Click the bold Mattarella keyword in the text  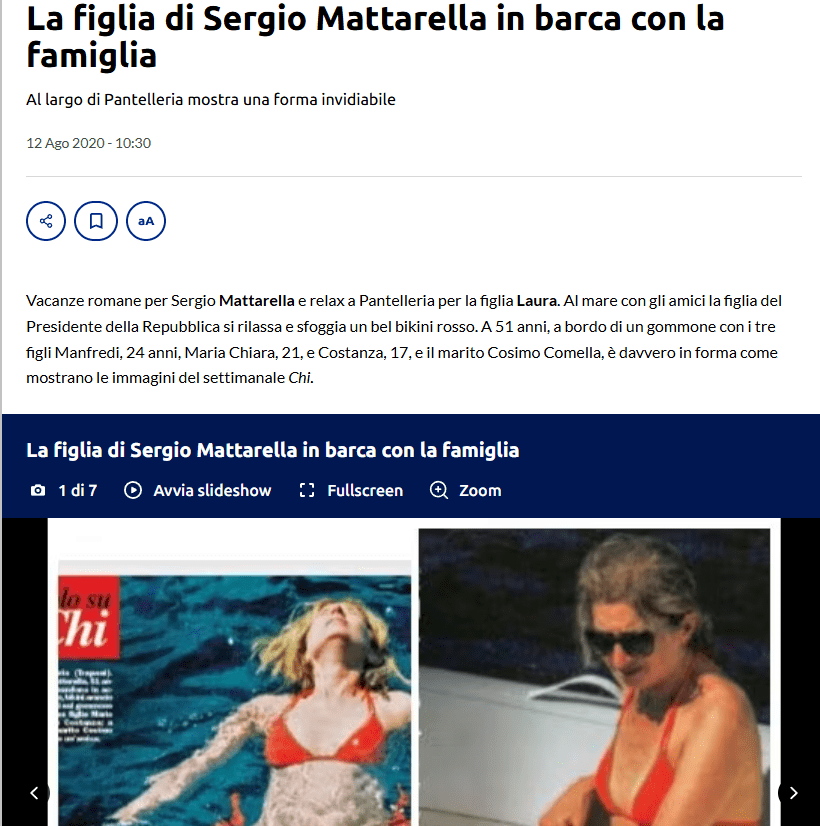(256, 301)
